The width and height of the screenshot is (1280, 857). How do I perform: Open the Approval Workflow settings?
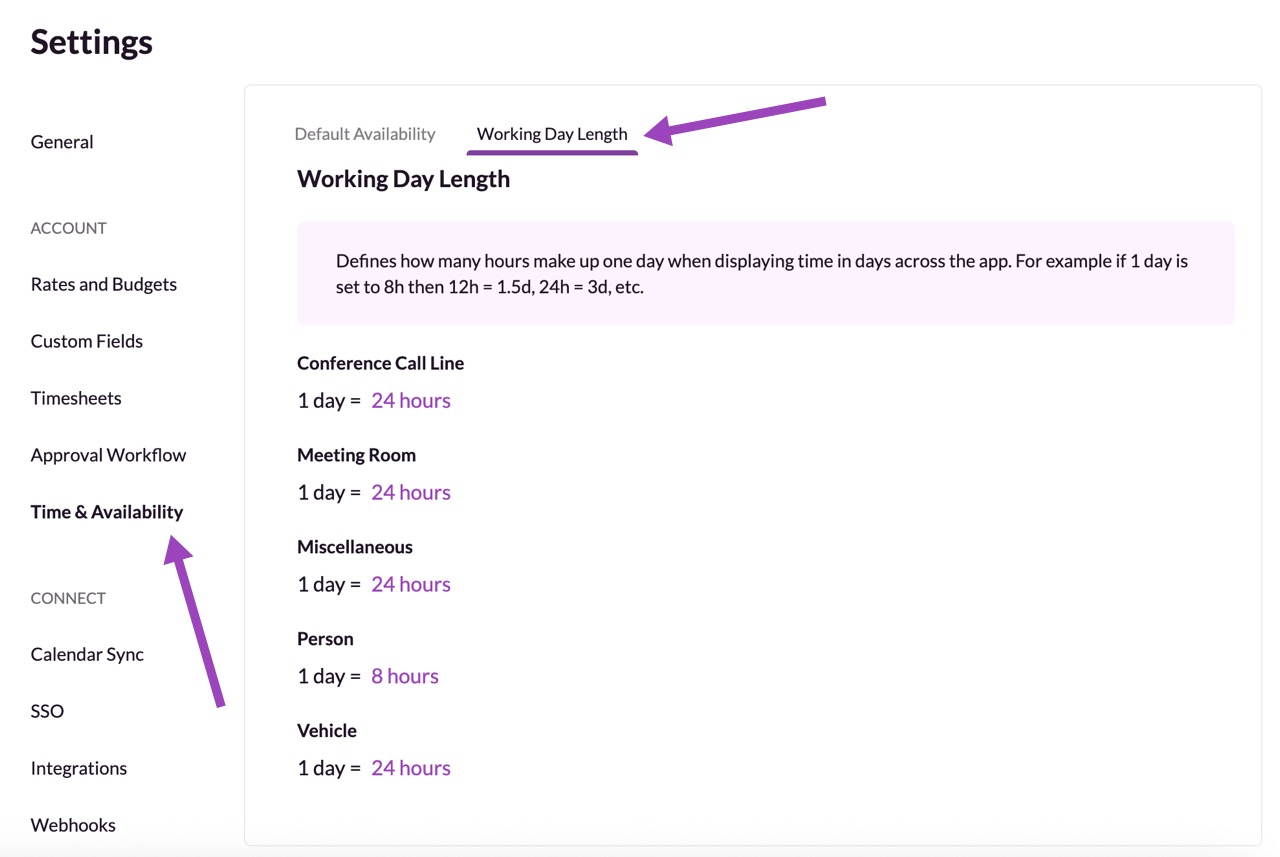pyautogui.click(x=108, y=455)
